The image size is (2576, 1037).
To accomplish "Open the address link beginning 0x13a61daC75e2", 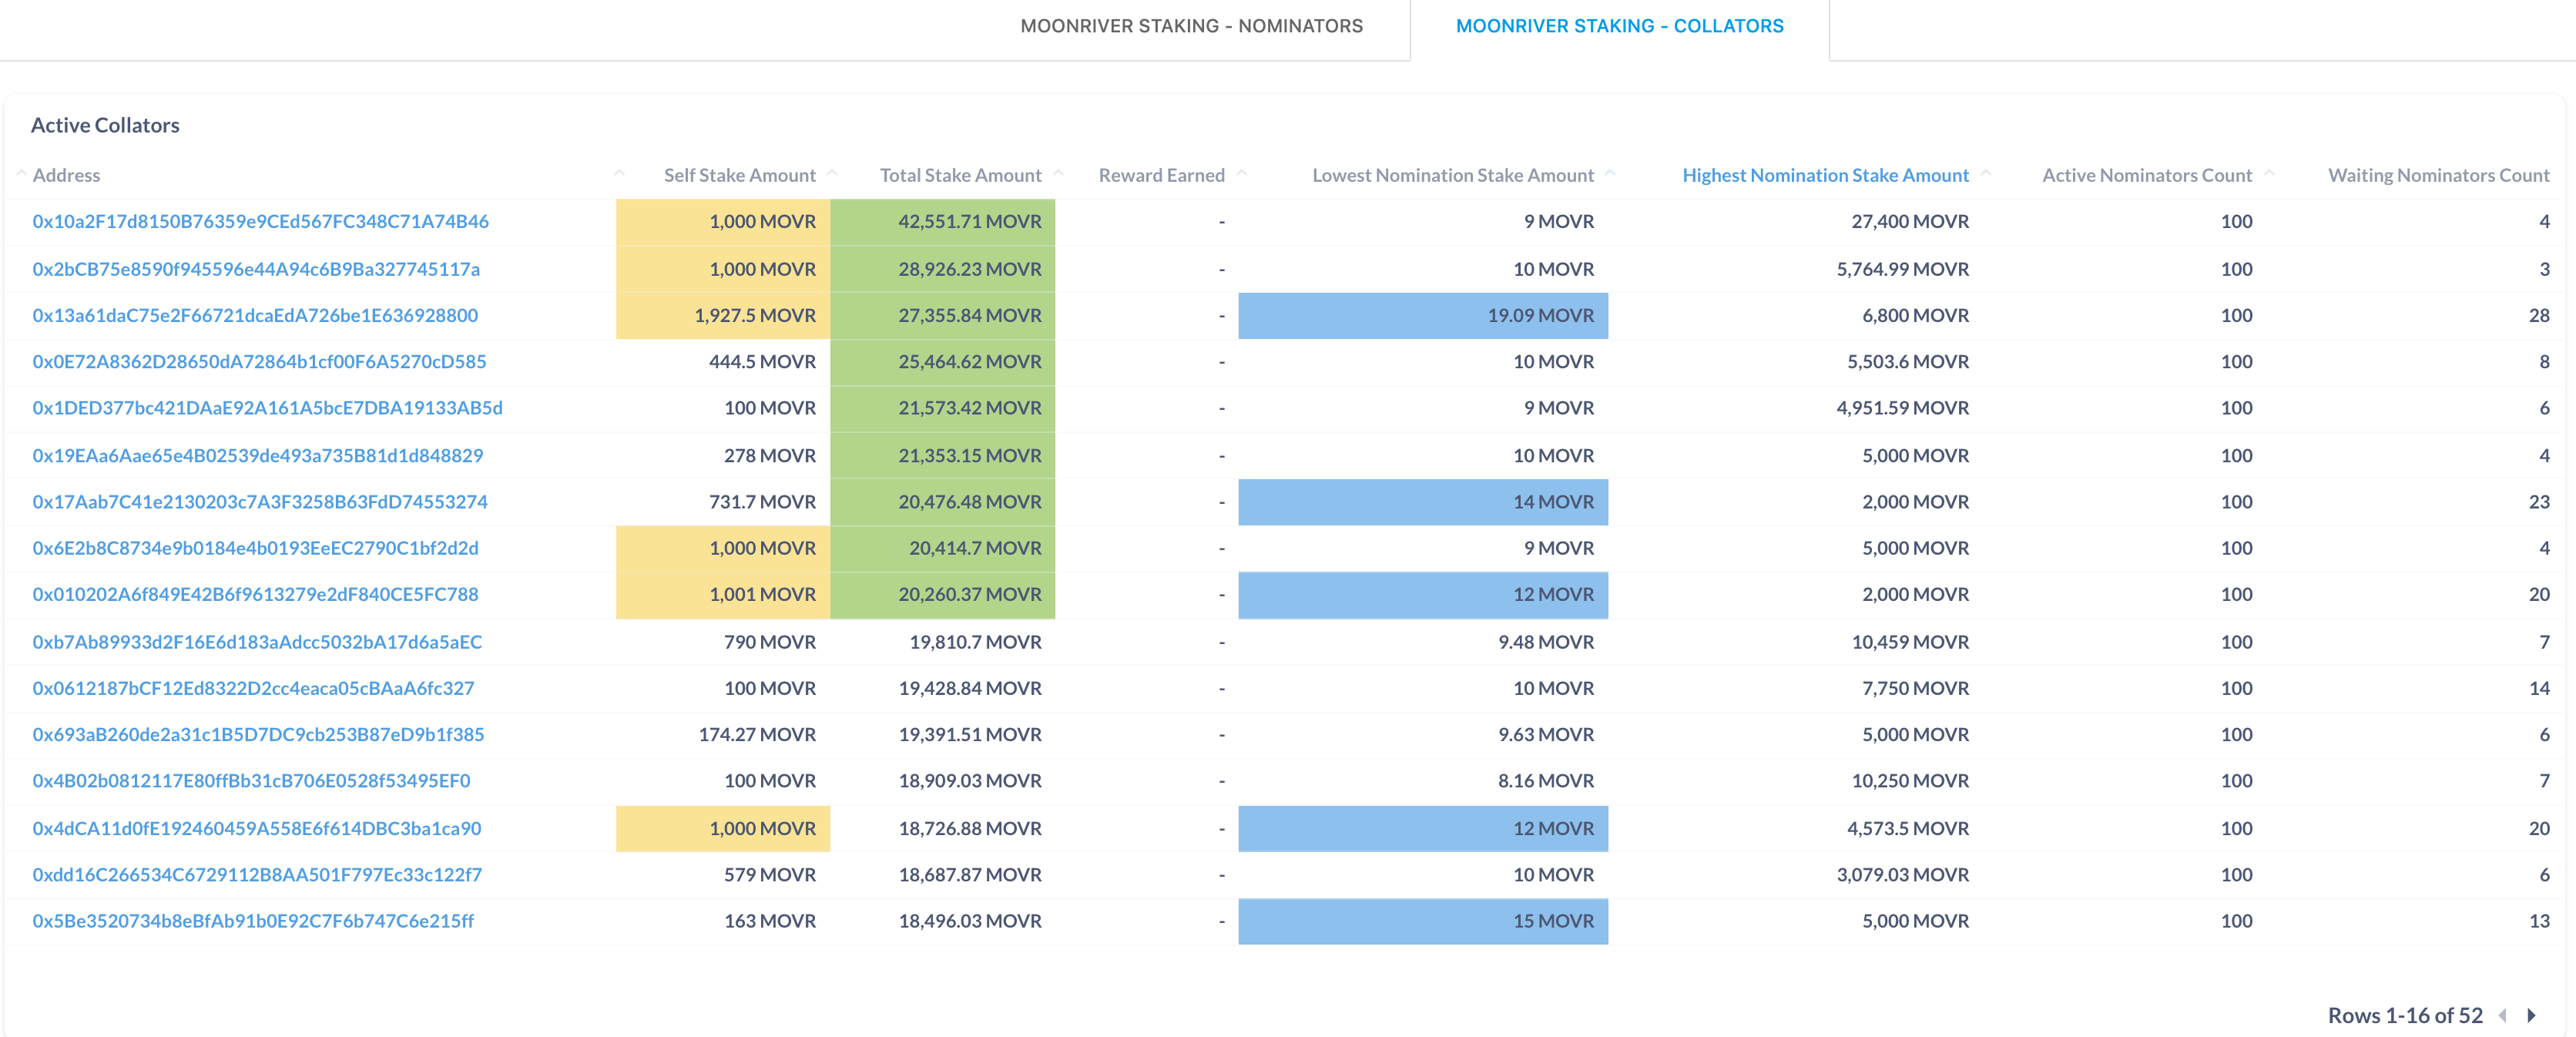I will [255, 315].
